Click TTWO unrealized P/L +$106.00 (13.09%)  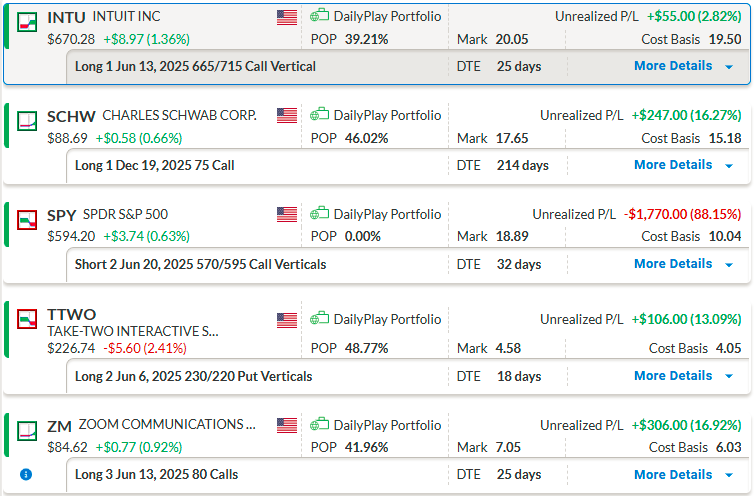tap(687, 319)
